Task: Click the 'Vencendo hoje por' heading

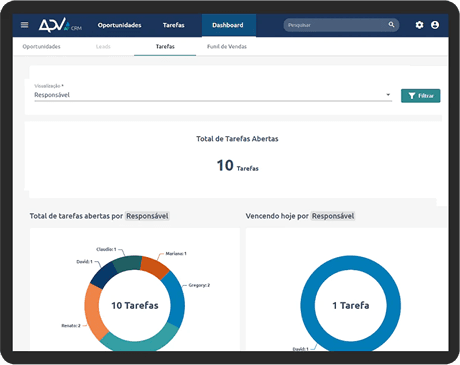Action: point(277,216)
